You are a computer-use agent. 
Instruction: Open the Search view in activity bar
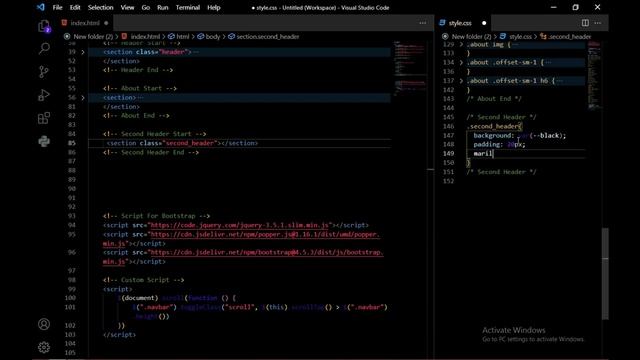click(44, 49)
